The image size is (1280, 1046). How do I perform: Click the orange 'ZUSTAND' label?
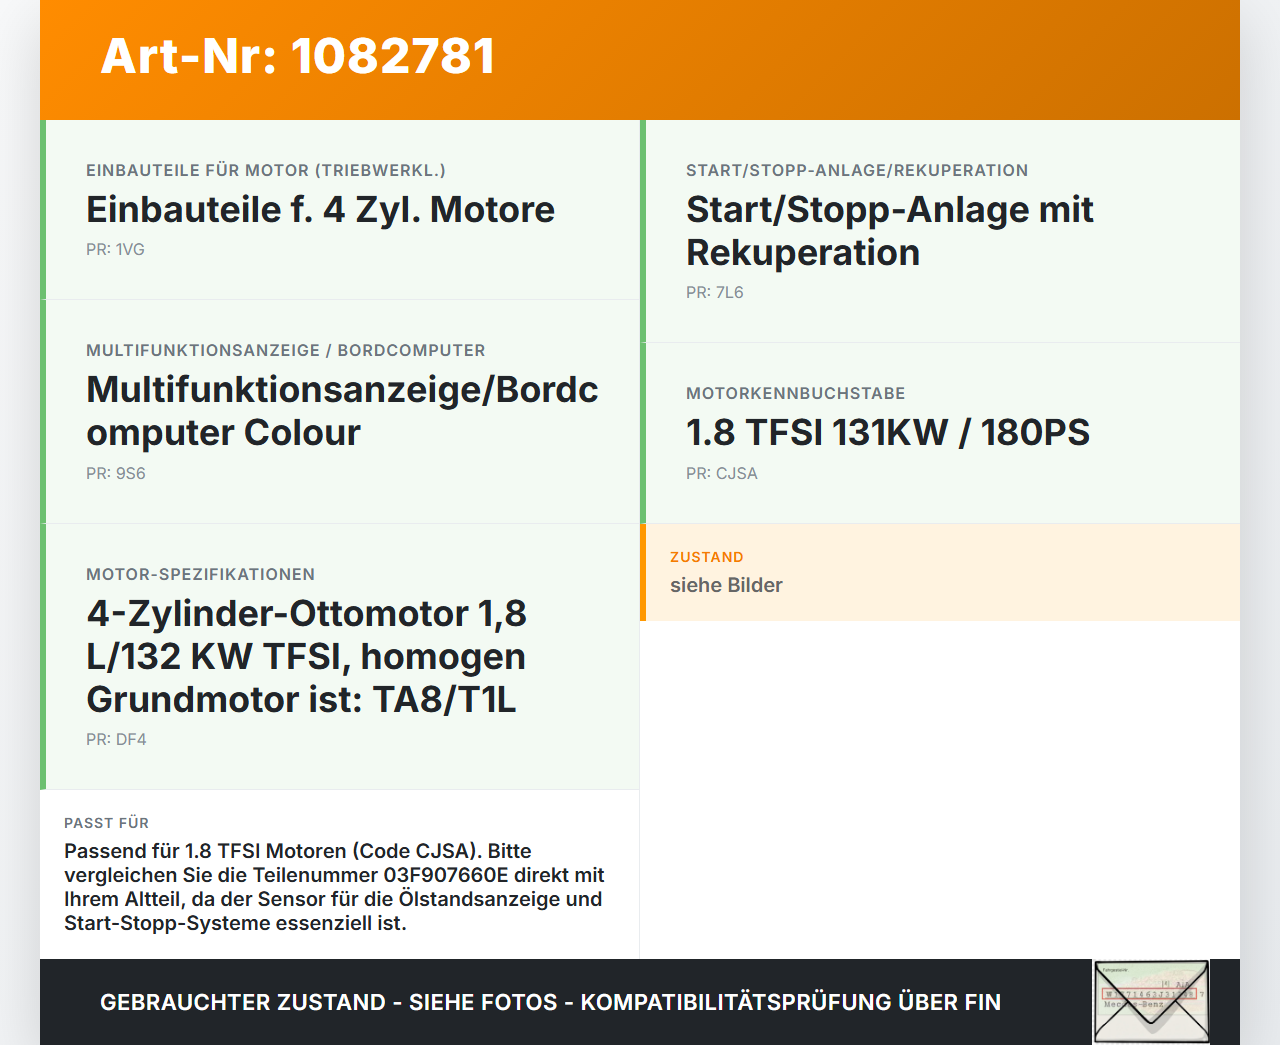pyautogui.click(x=707, y=557)
